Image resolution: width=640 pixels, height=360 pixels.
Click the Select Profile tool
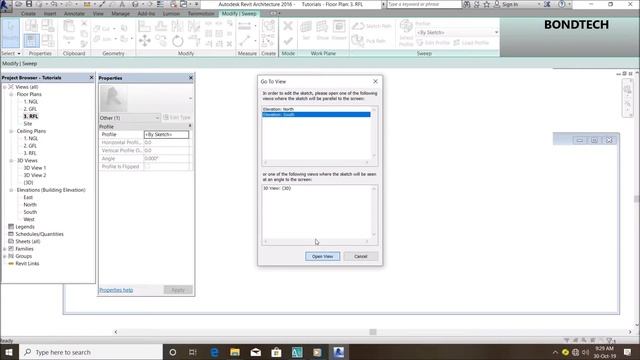tap(406, 33)
